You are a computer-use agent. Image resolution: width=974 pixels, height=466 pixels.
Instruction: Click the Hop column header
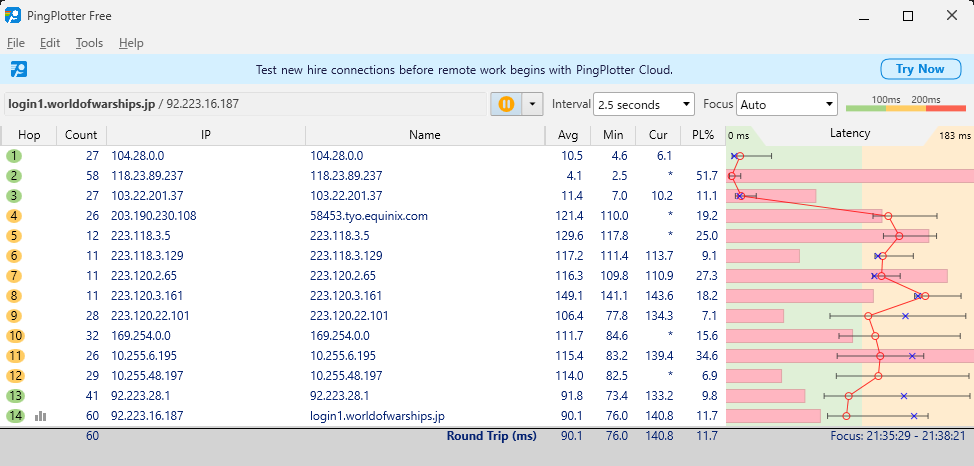(29, 135)
